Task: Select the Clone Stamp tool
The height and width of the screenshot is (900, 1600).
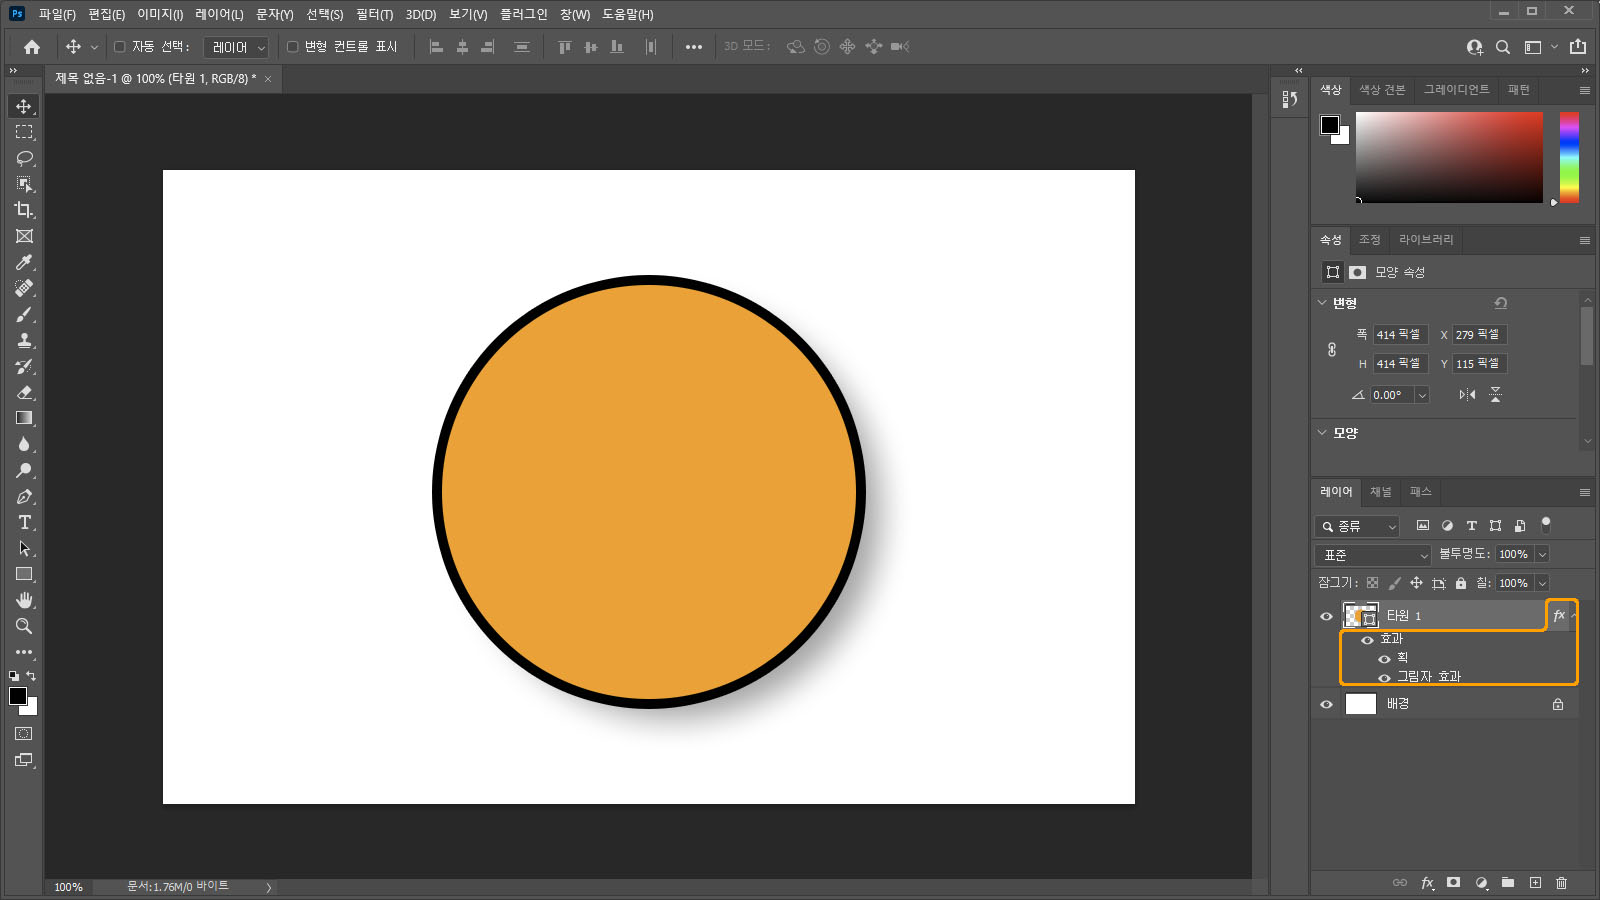Action: (x=24, y=340)
